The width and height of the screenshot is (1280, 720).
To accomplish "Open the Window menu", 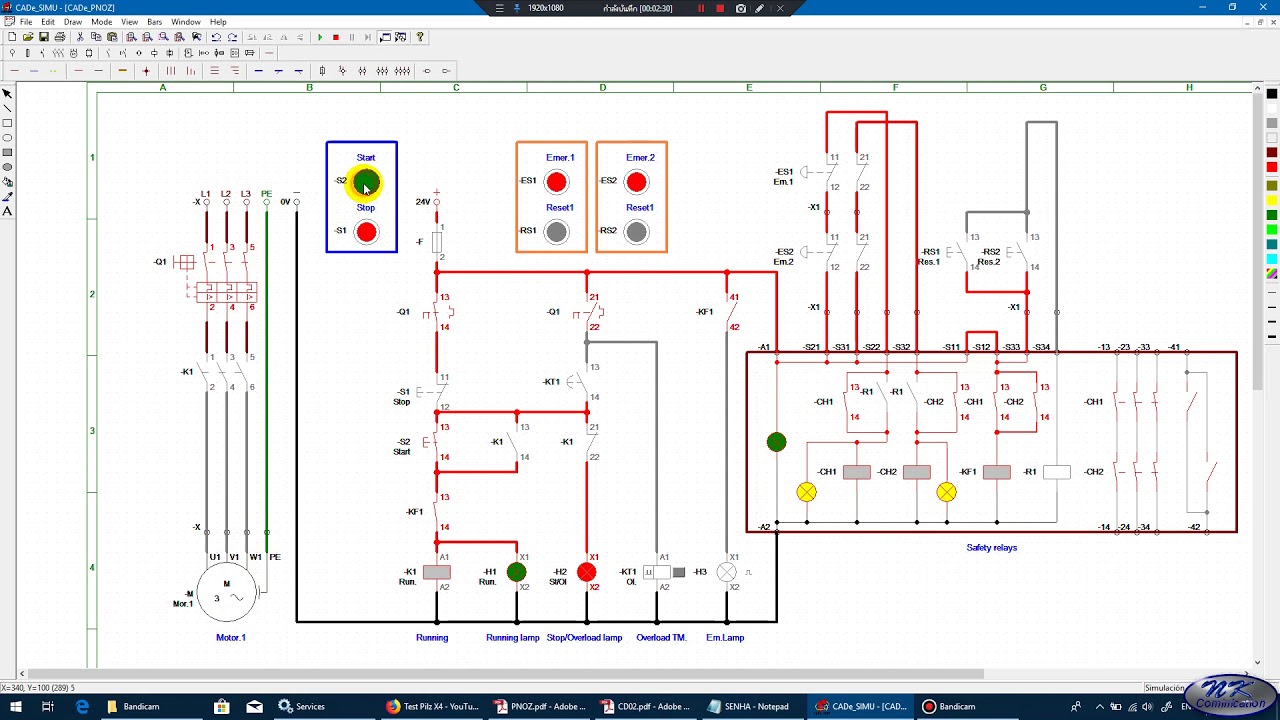I will click(x=186, y=21).
